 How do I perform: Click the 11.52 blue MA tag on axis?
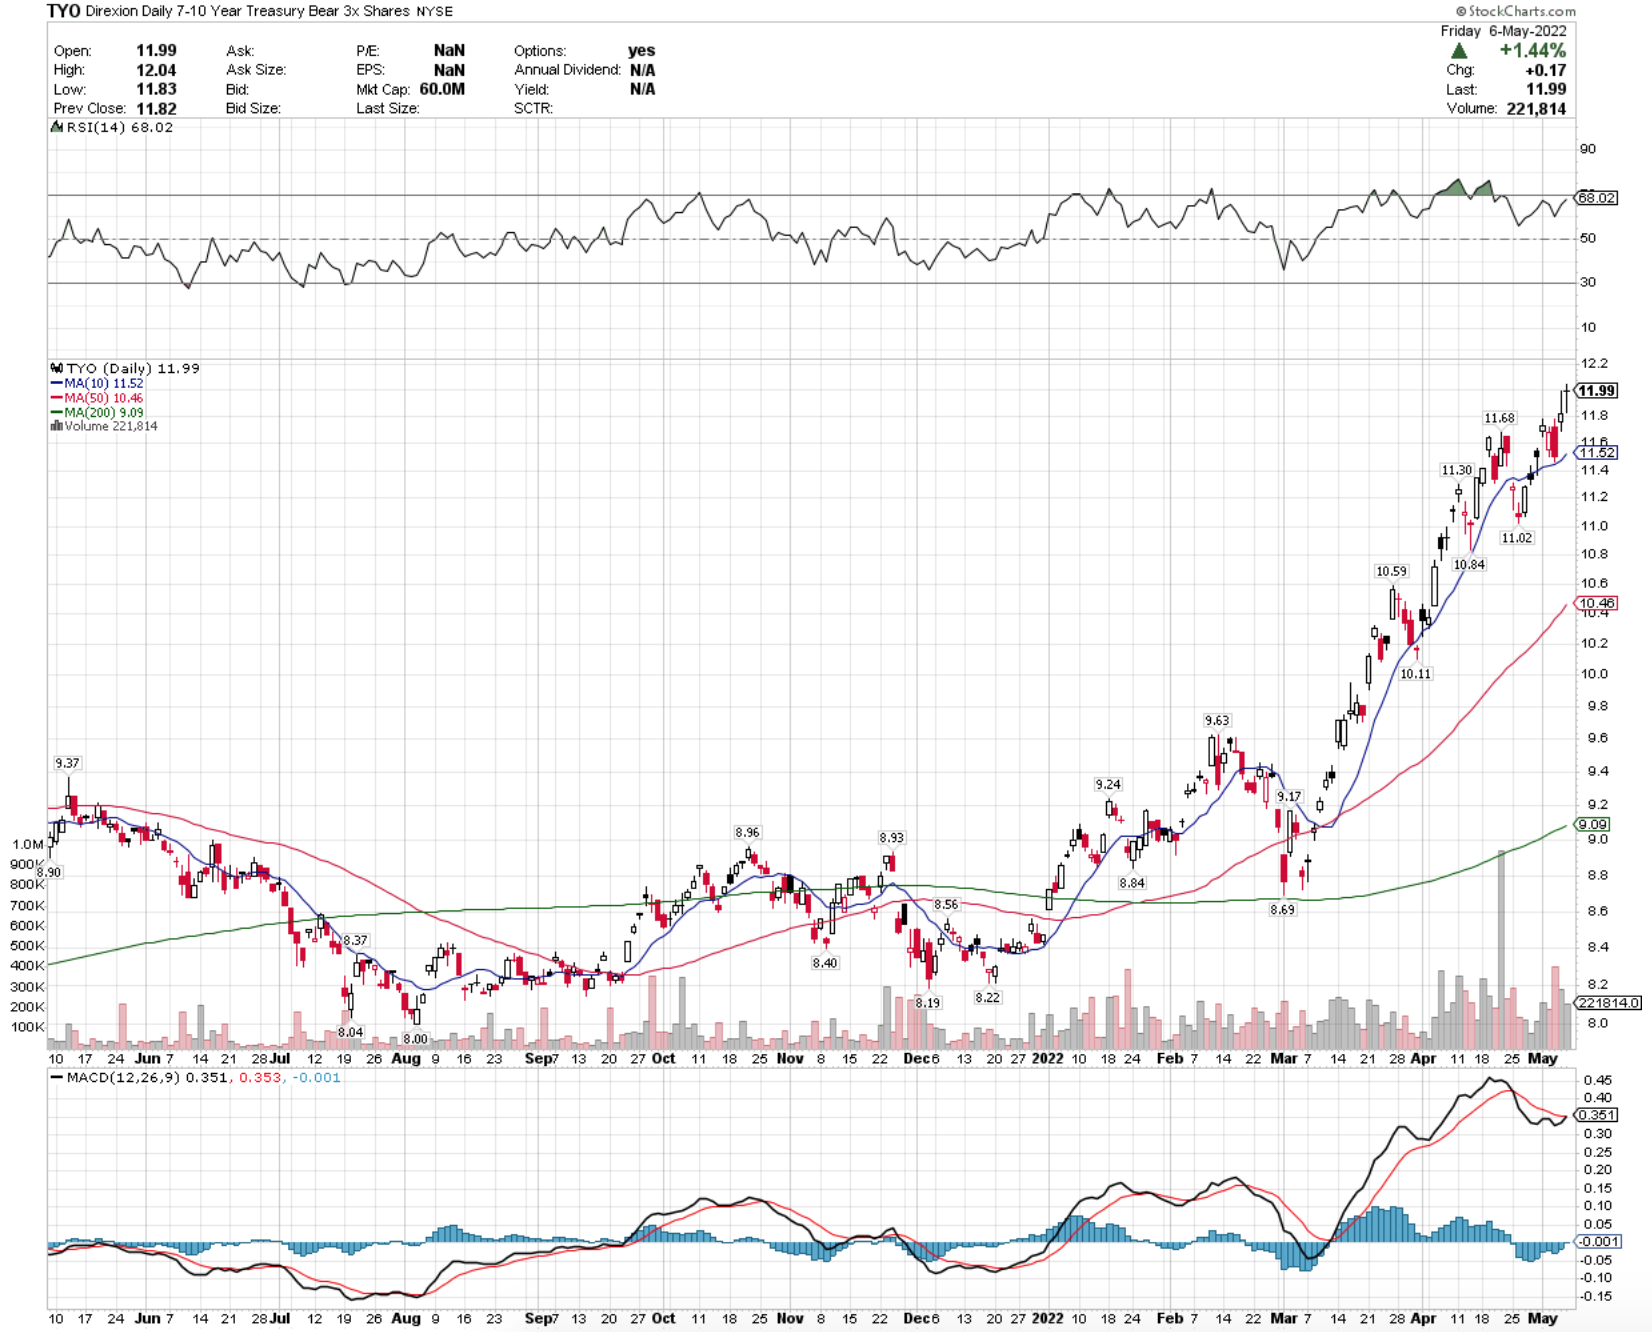tap(1596, 453)
